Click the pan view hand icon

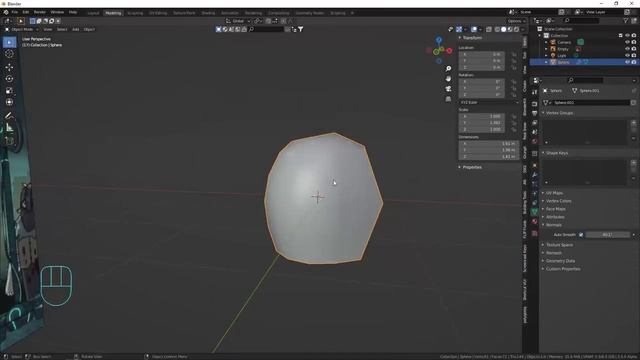448,78
